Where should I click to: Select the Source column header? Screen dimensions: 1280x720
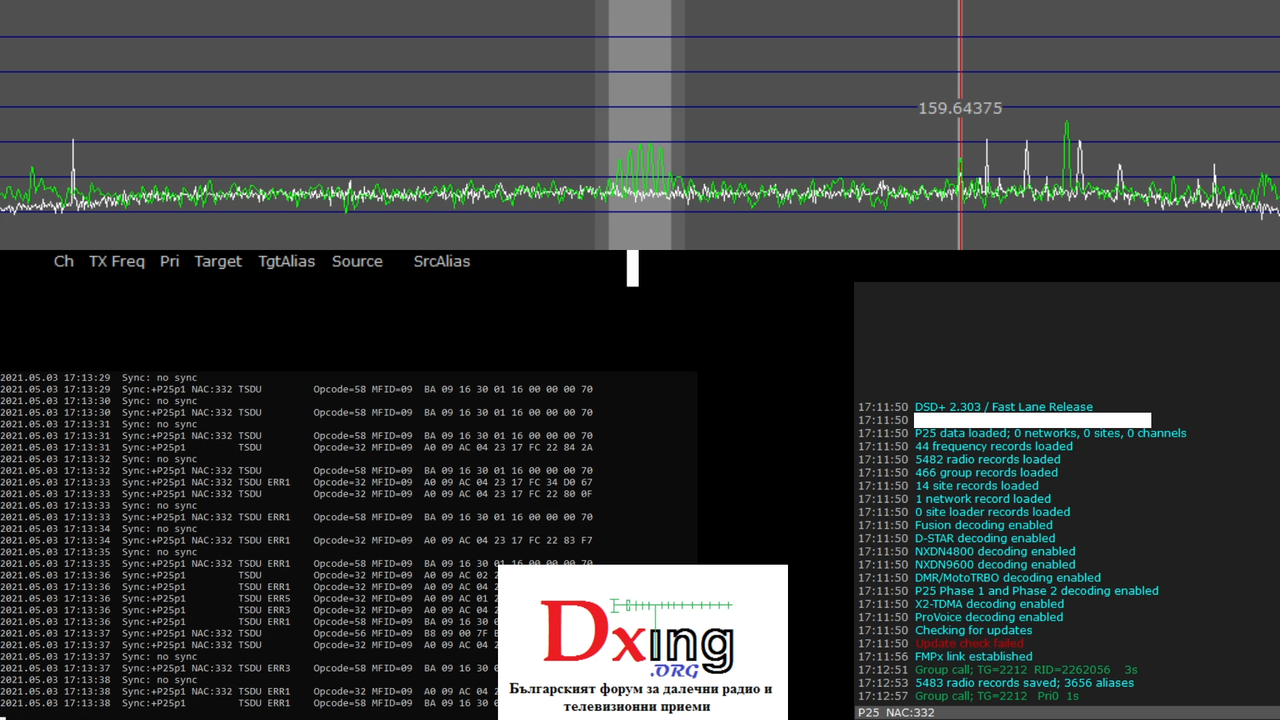(x=357, y=261)
